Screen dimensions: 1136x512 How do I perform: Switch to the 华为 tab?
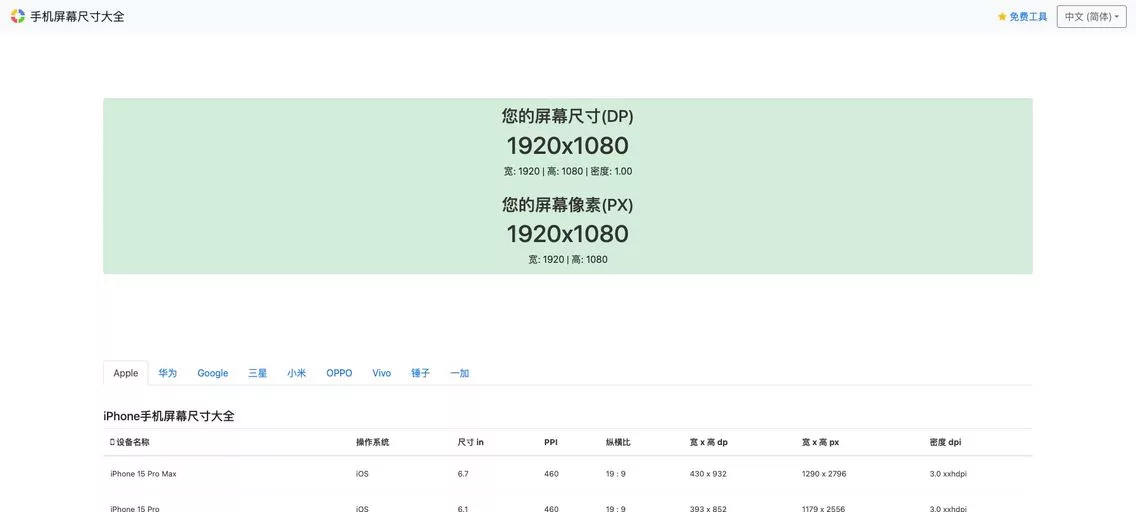167,373
